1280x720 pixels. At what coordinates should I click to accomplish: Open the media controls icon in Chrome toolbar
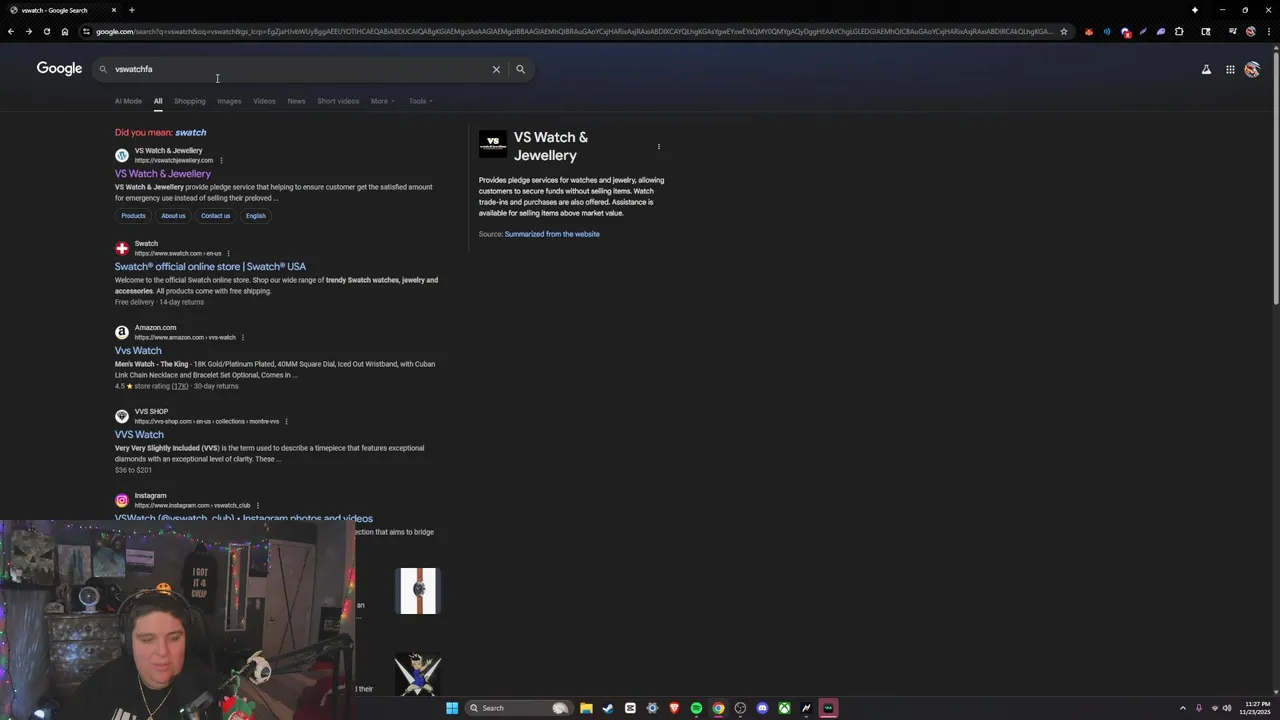[1233, 32]
